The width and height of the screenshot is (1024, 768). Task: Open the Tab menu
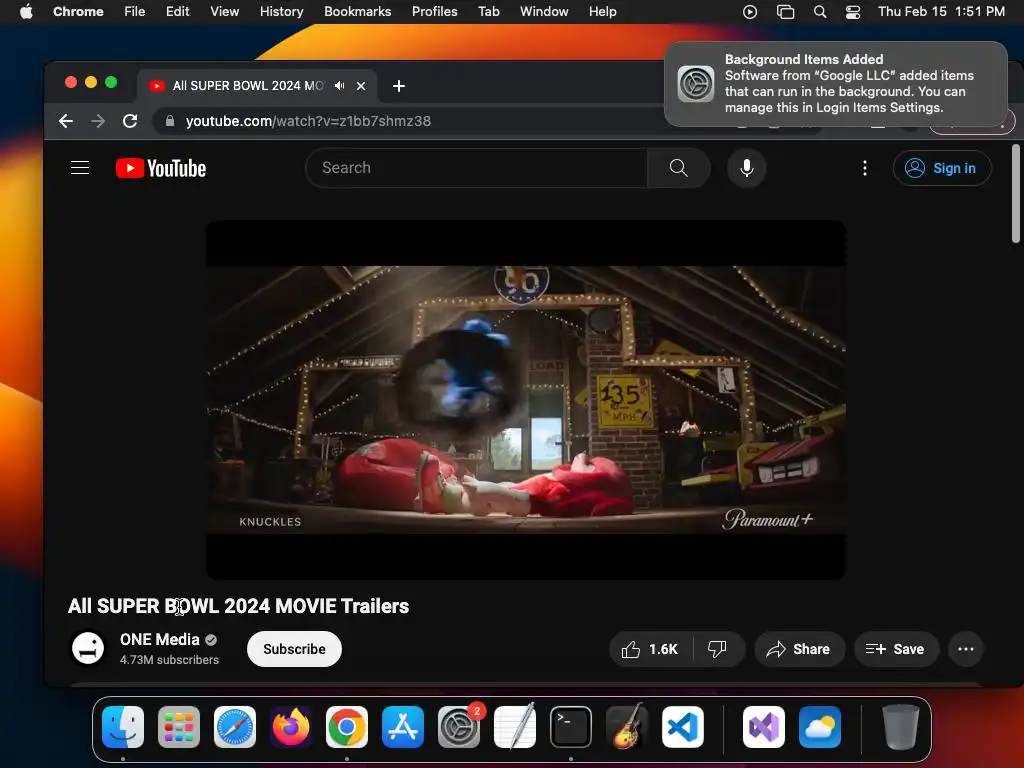coord(488,11)
